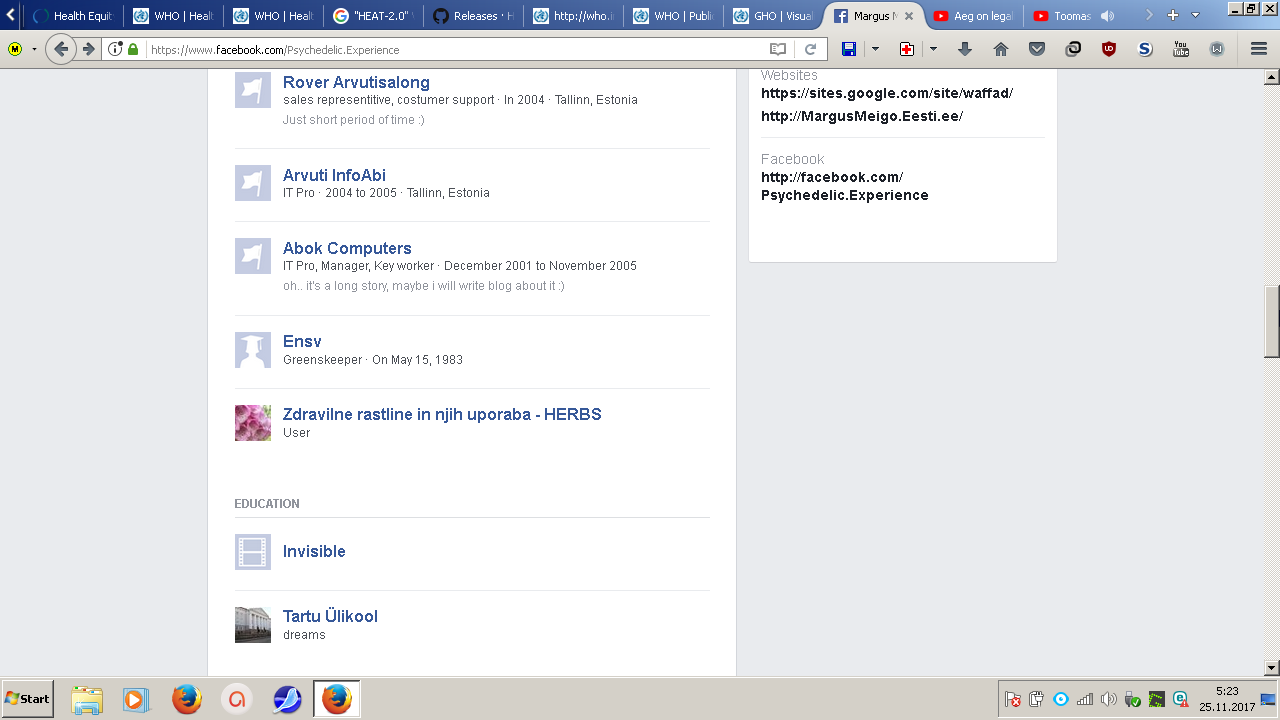Open Windows Explorer from the taskbar
This screenshot has height=720, width=1280.
coord(87,699)
